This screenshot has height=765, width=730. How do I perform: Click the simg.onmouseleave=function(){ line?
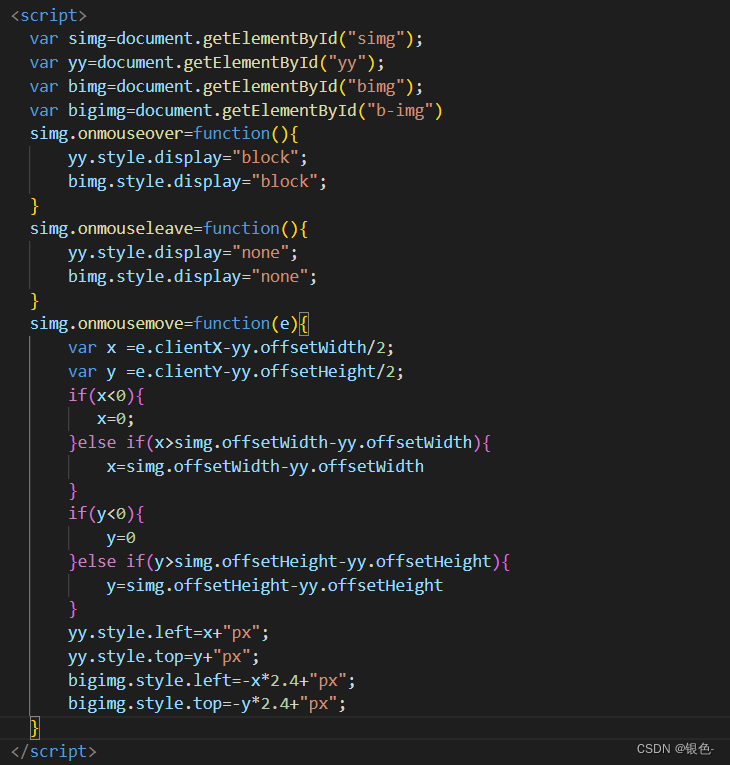[x=169, y=229]
